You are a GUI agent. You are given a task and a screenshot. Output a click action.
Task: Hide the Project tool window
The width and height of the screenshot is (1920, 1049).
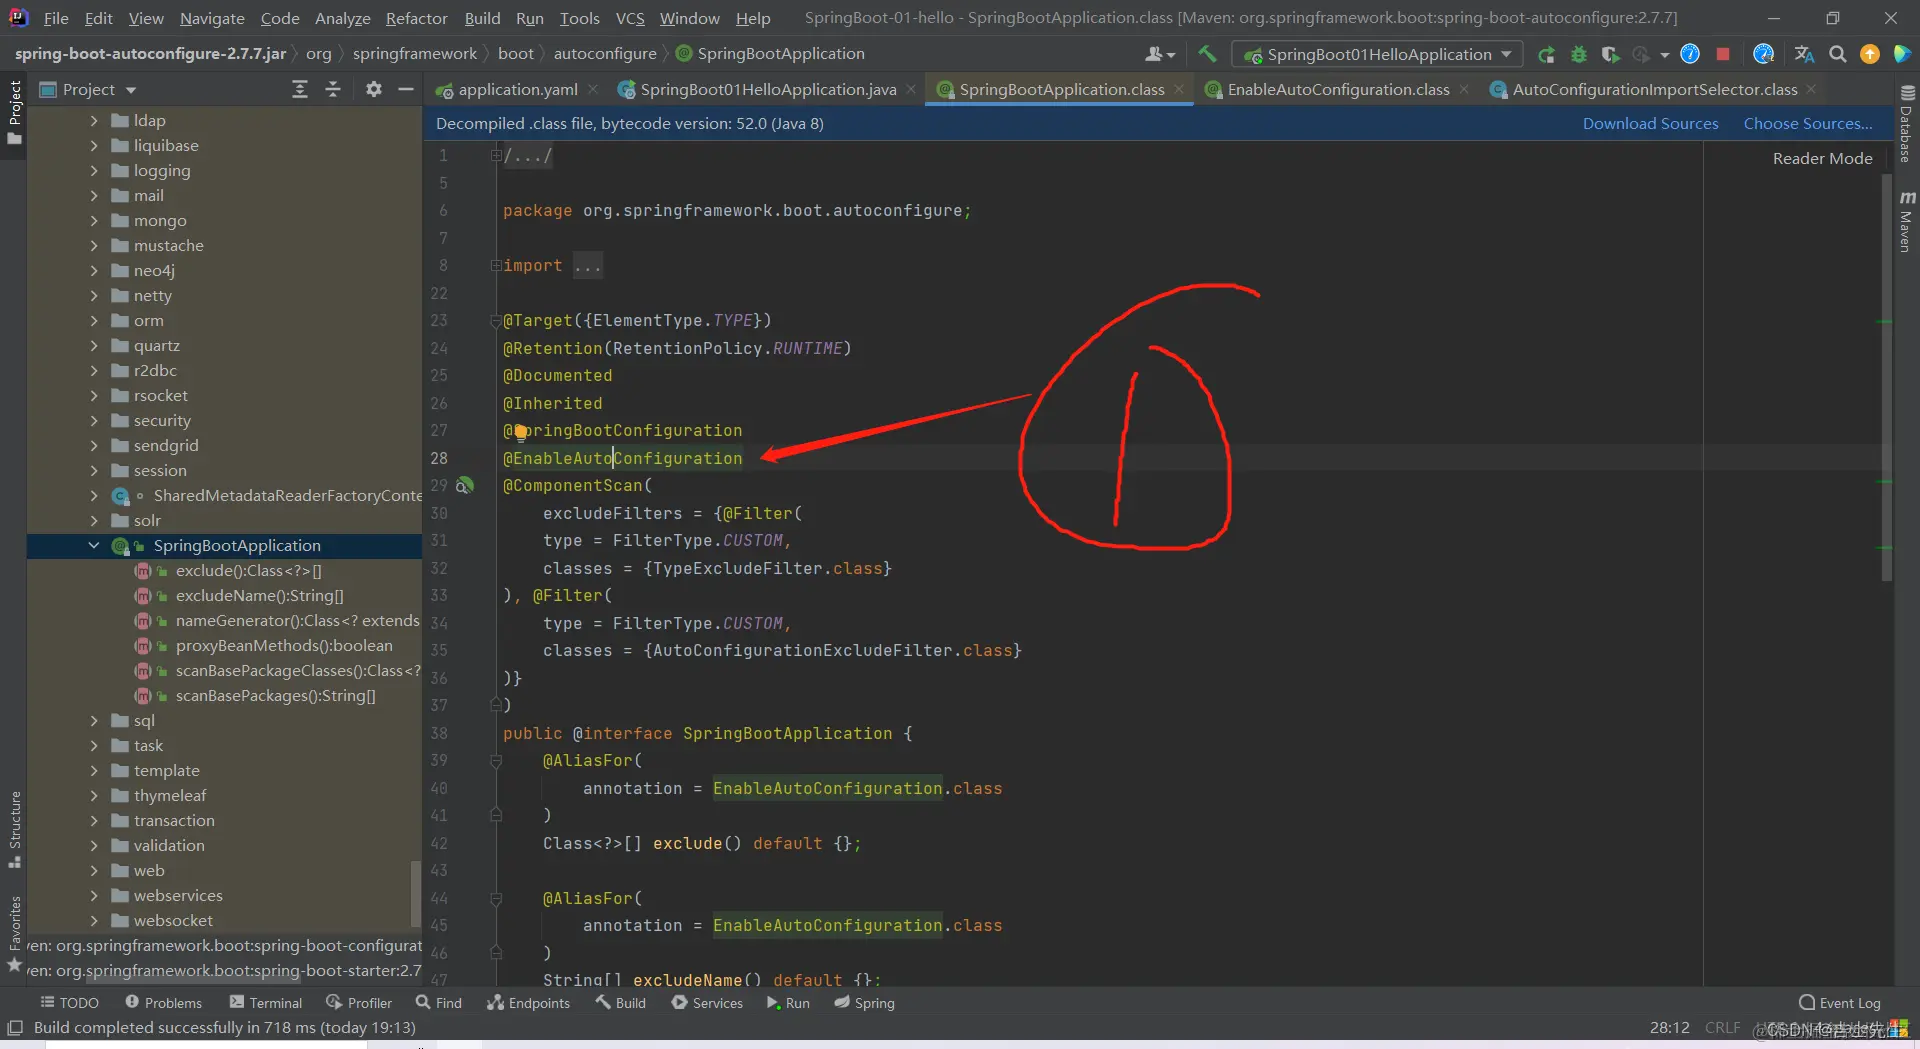405,89
